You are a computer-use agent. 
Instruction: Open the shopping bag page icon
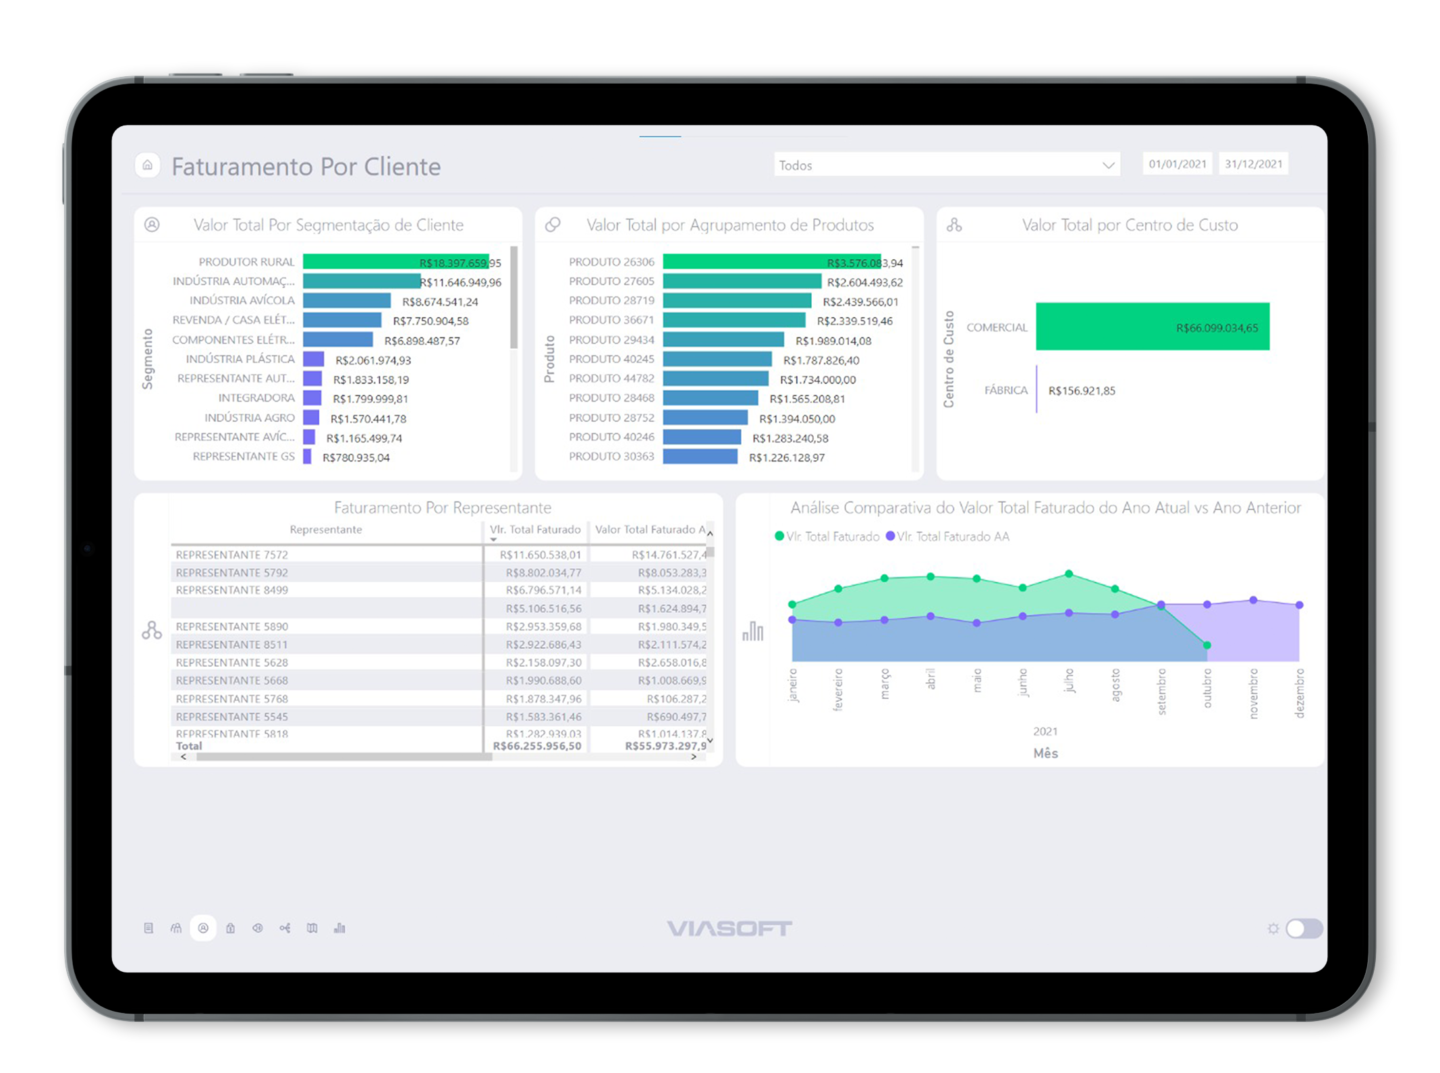[230, 928]
